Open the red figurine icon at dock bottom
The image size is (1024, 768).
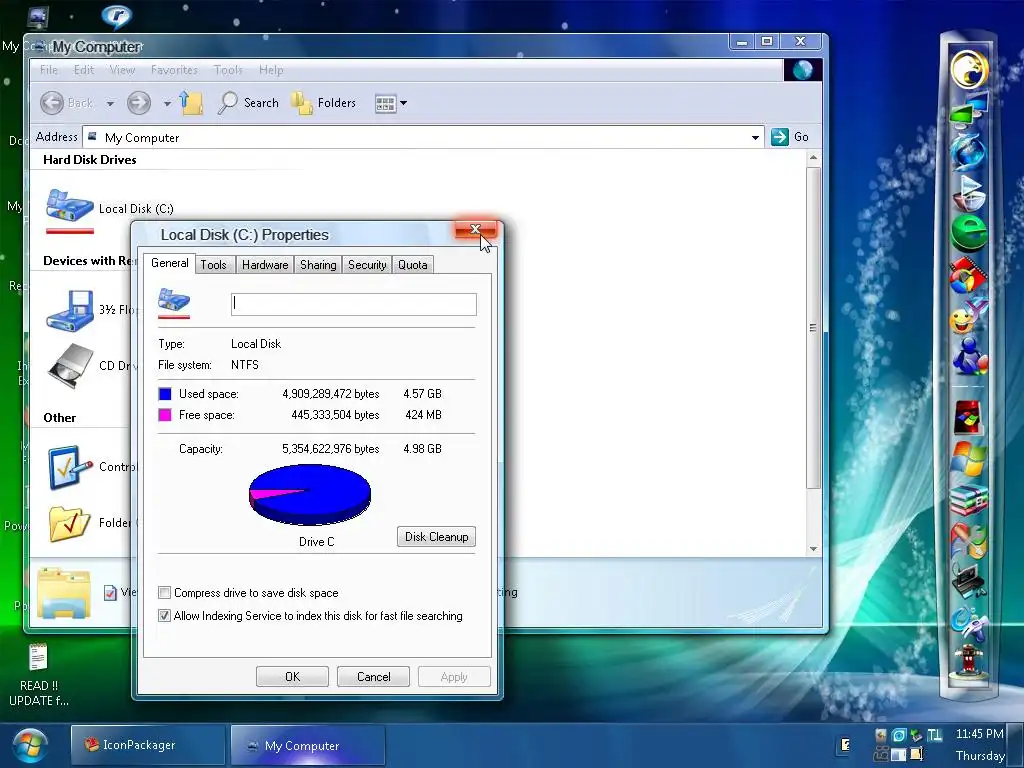coord(968,662)
